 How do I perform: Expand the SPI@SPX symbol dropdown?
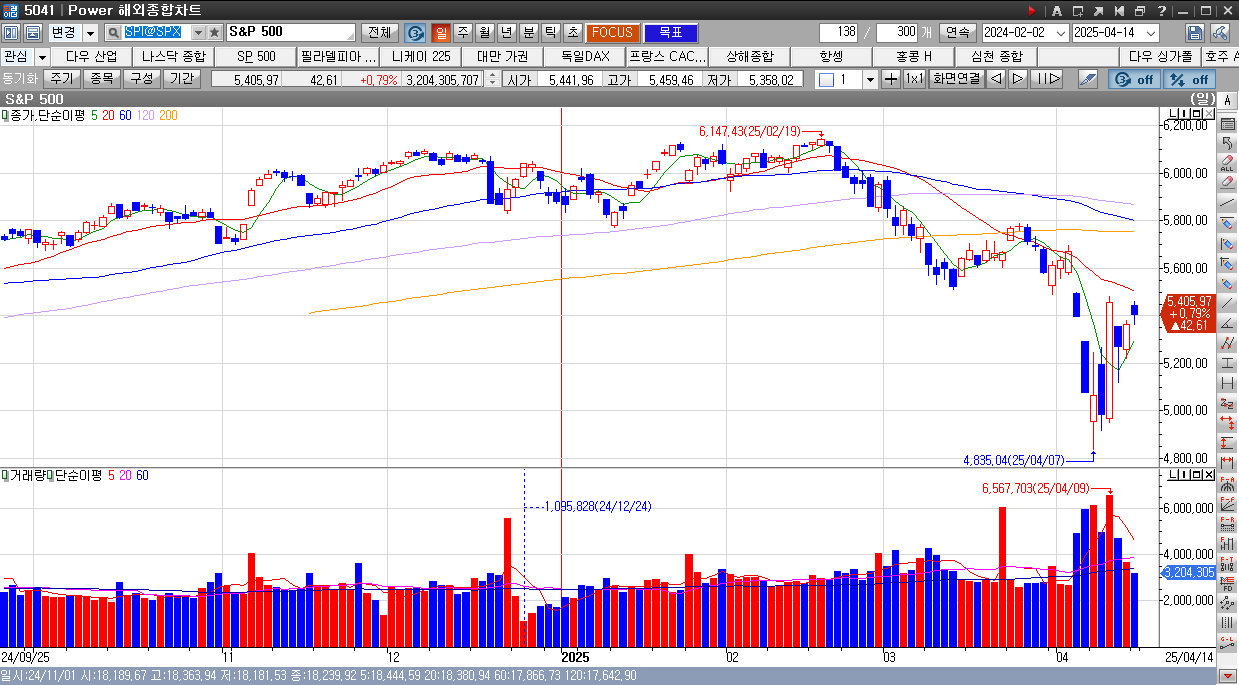[x=197, y=33]
